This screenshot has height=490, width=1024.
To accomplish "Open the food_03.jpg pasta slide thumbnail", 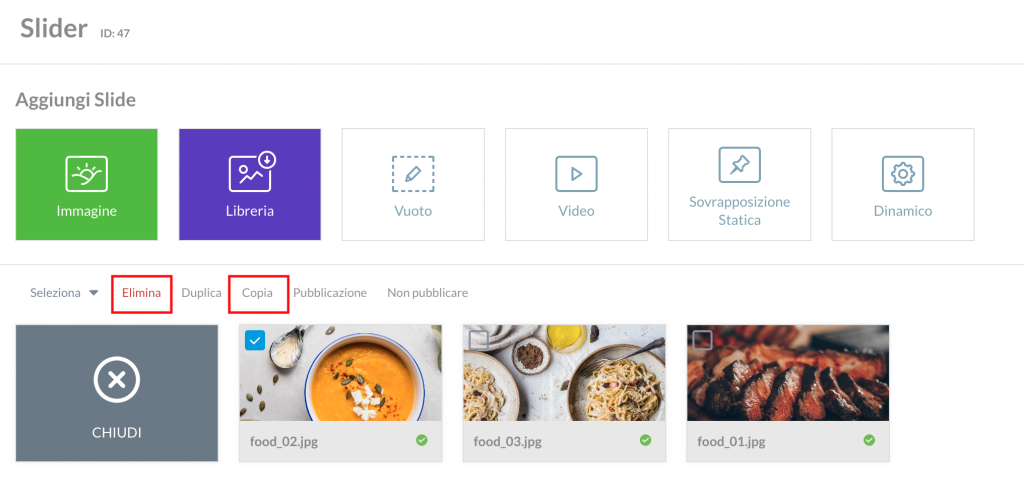I will point(564,373).
